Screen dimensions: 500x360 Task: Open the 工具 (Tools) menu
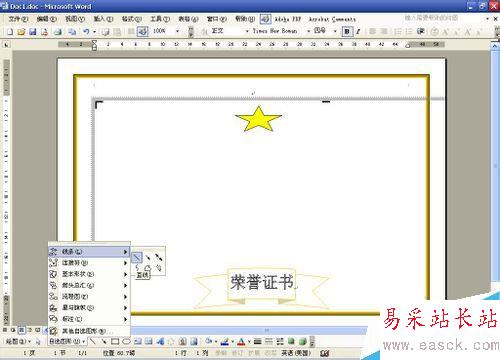click(x=160, y=19)
